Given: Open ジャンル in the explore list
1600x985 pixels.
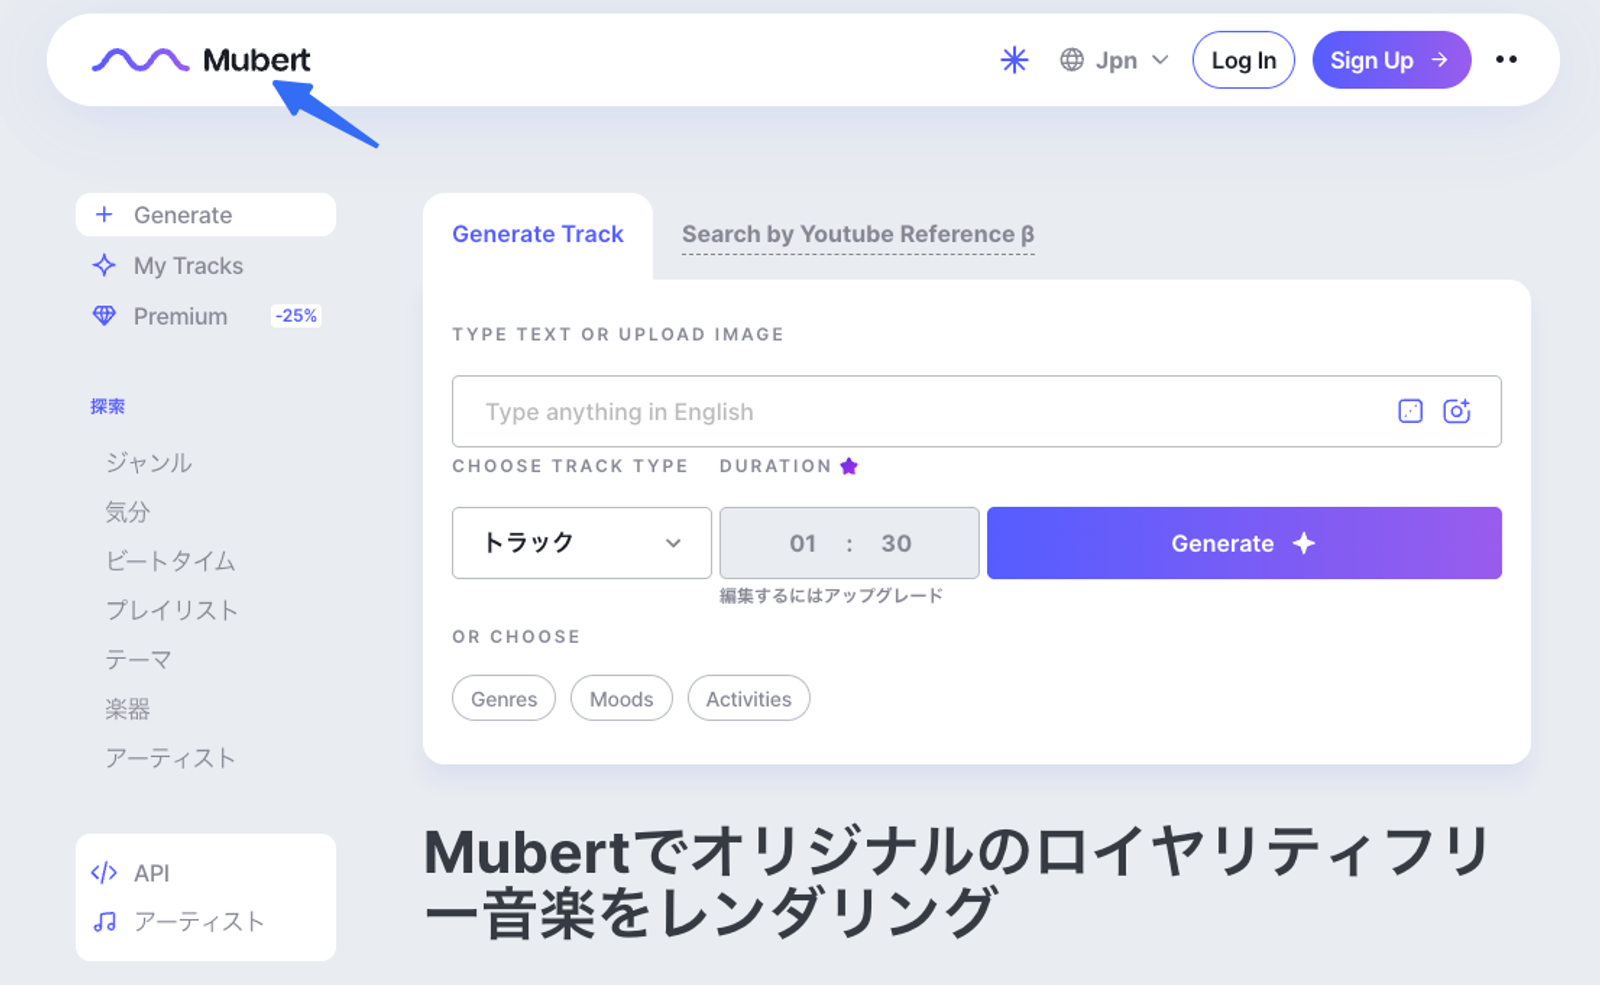Looking at the screenshot, I should pyautogui.click(x=149, y=463).
